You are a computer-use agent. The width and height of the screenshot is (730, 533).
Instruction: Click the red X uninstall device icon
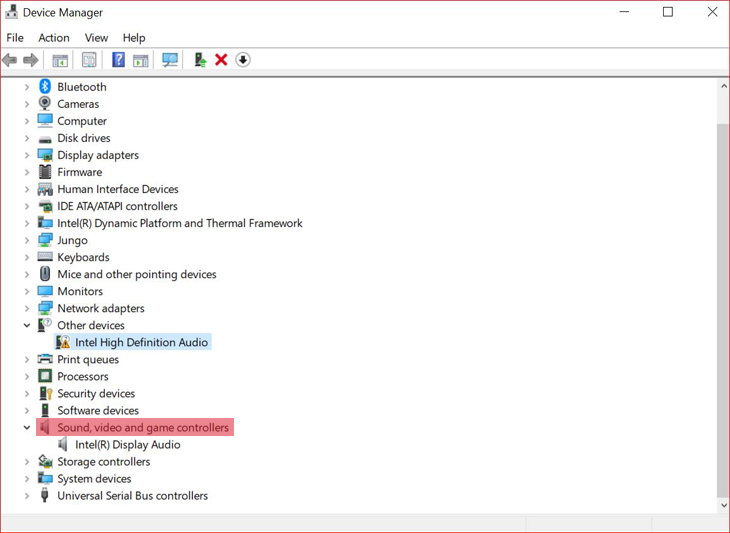click(221, 60)
